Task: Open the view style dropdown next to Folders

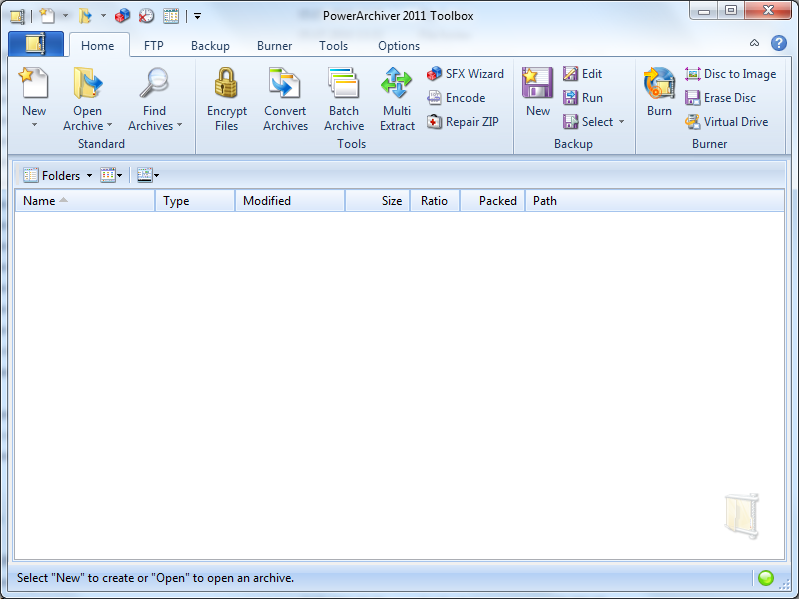Action: (x=111, y=175)
